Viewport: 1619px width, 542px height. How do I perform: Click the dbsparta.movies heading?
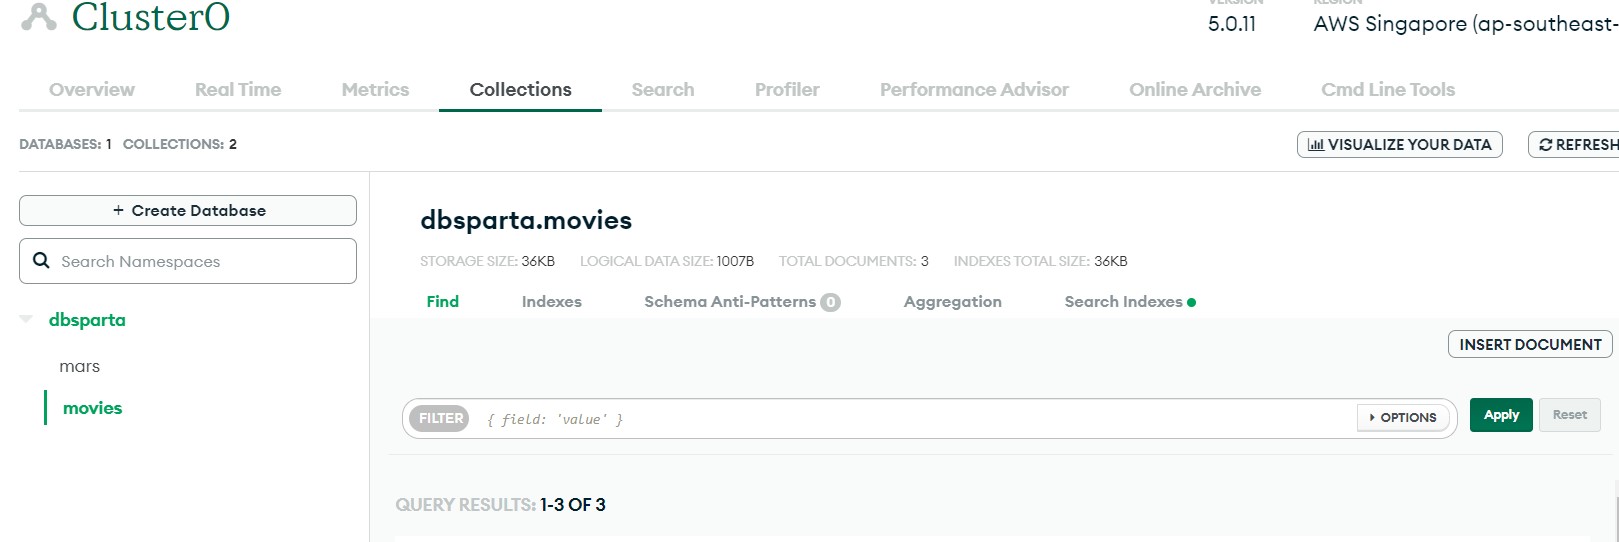pyautogui.click(x=526, y=220)
